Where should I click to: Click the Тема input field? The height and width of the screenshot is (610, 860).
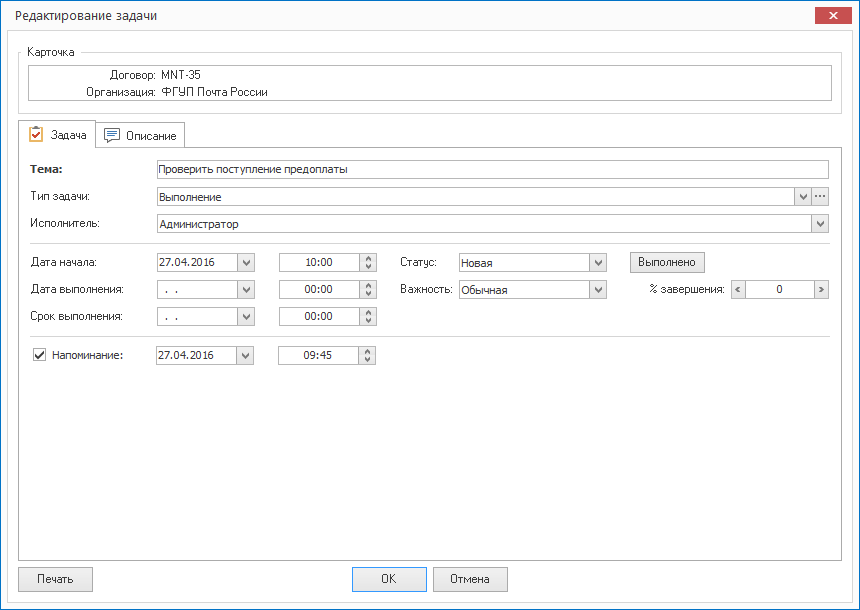point(493,170)
